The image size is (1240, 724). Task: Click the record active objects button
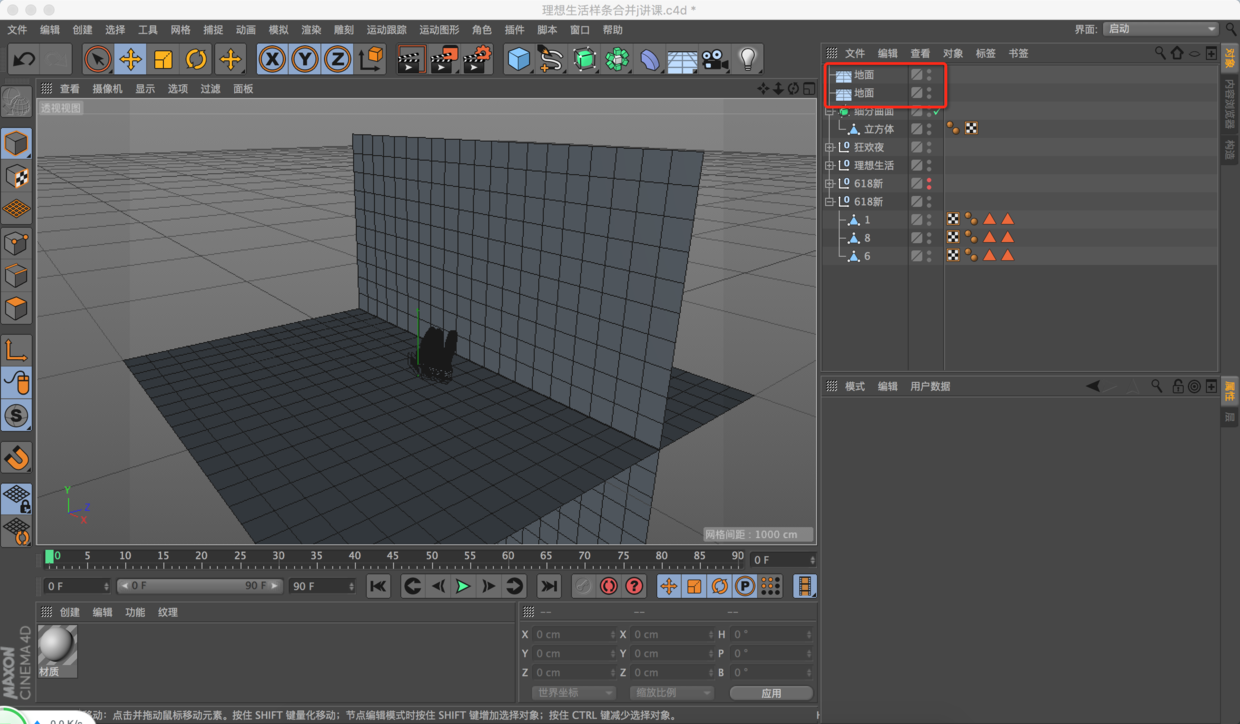pos(608,586)
